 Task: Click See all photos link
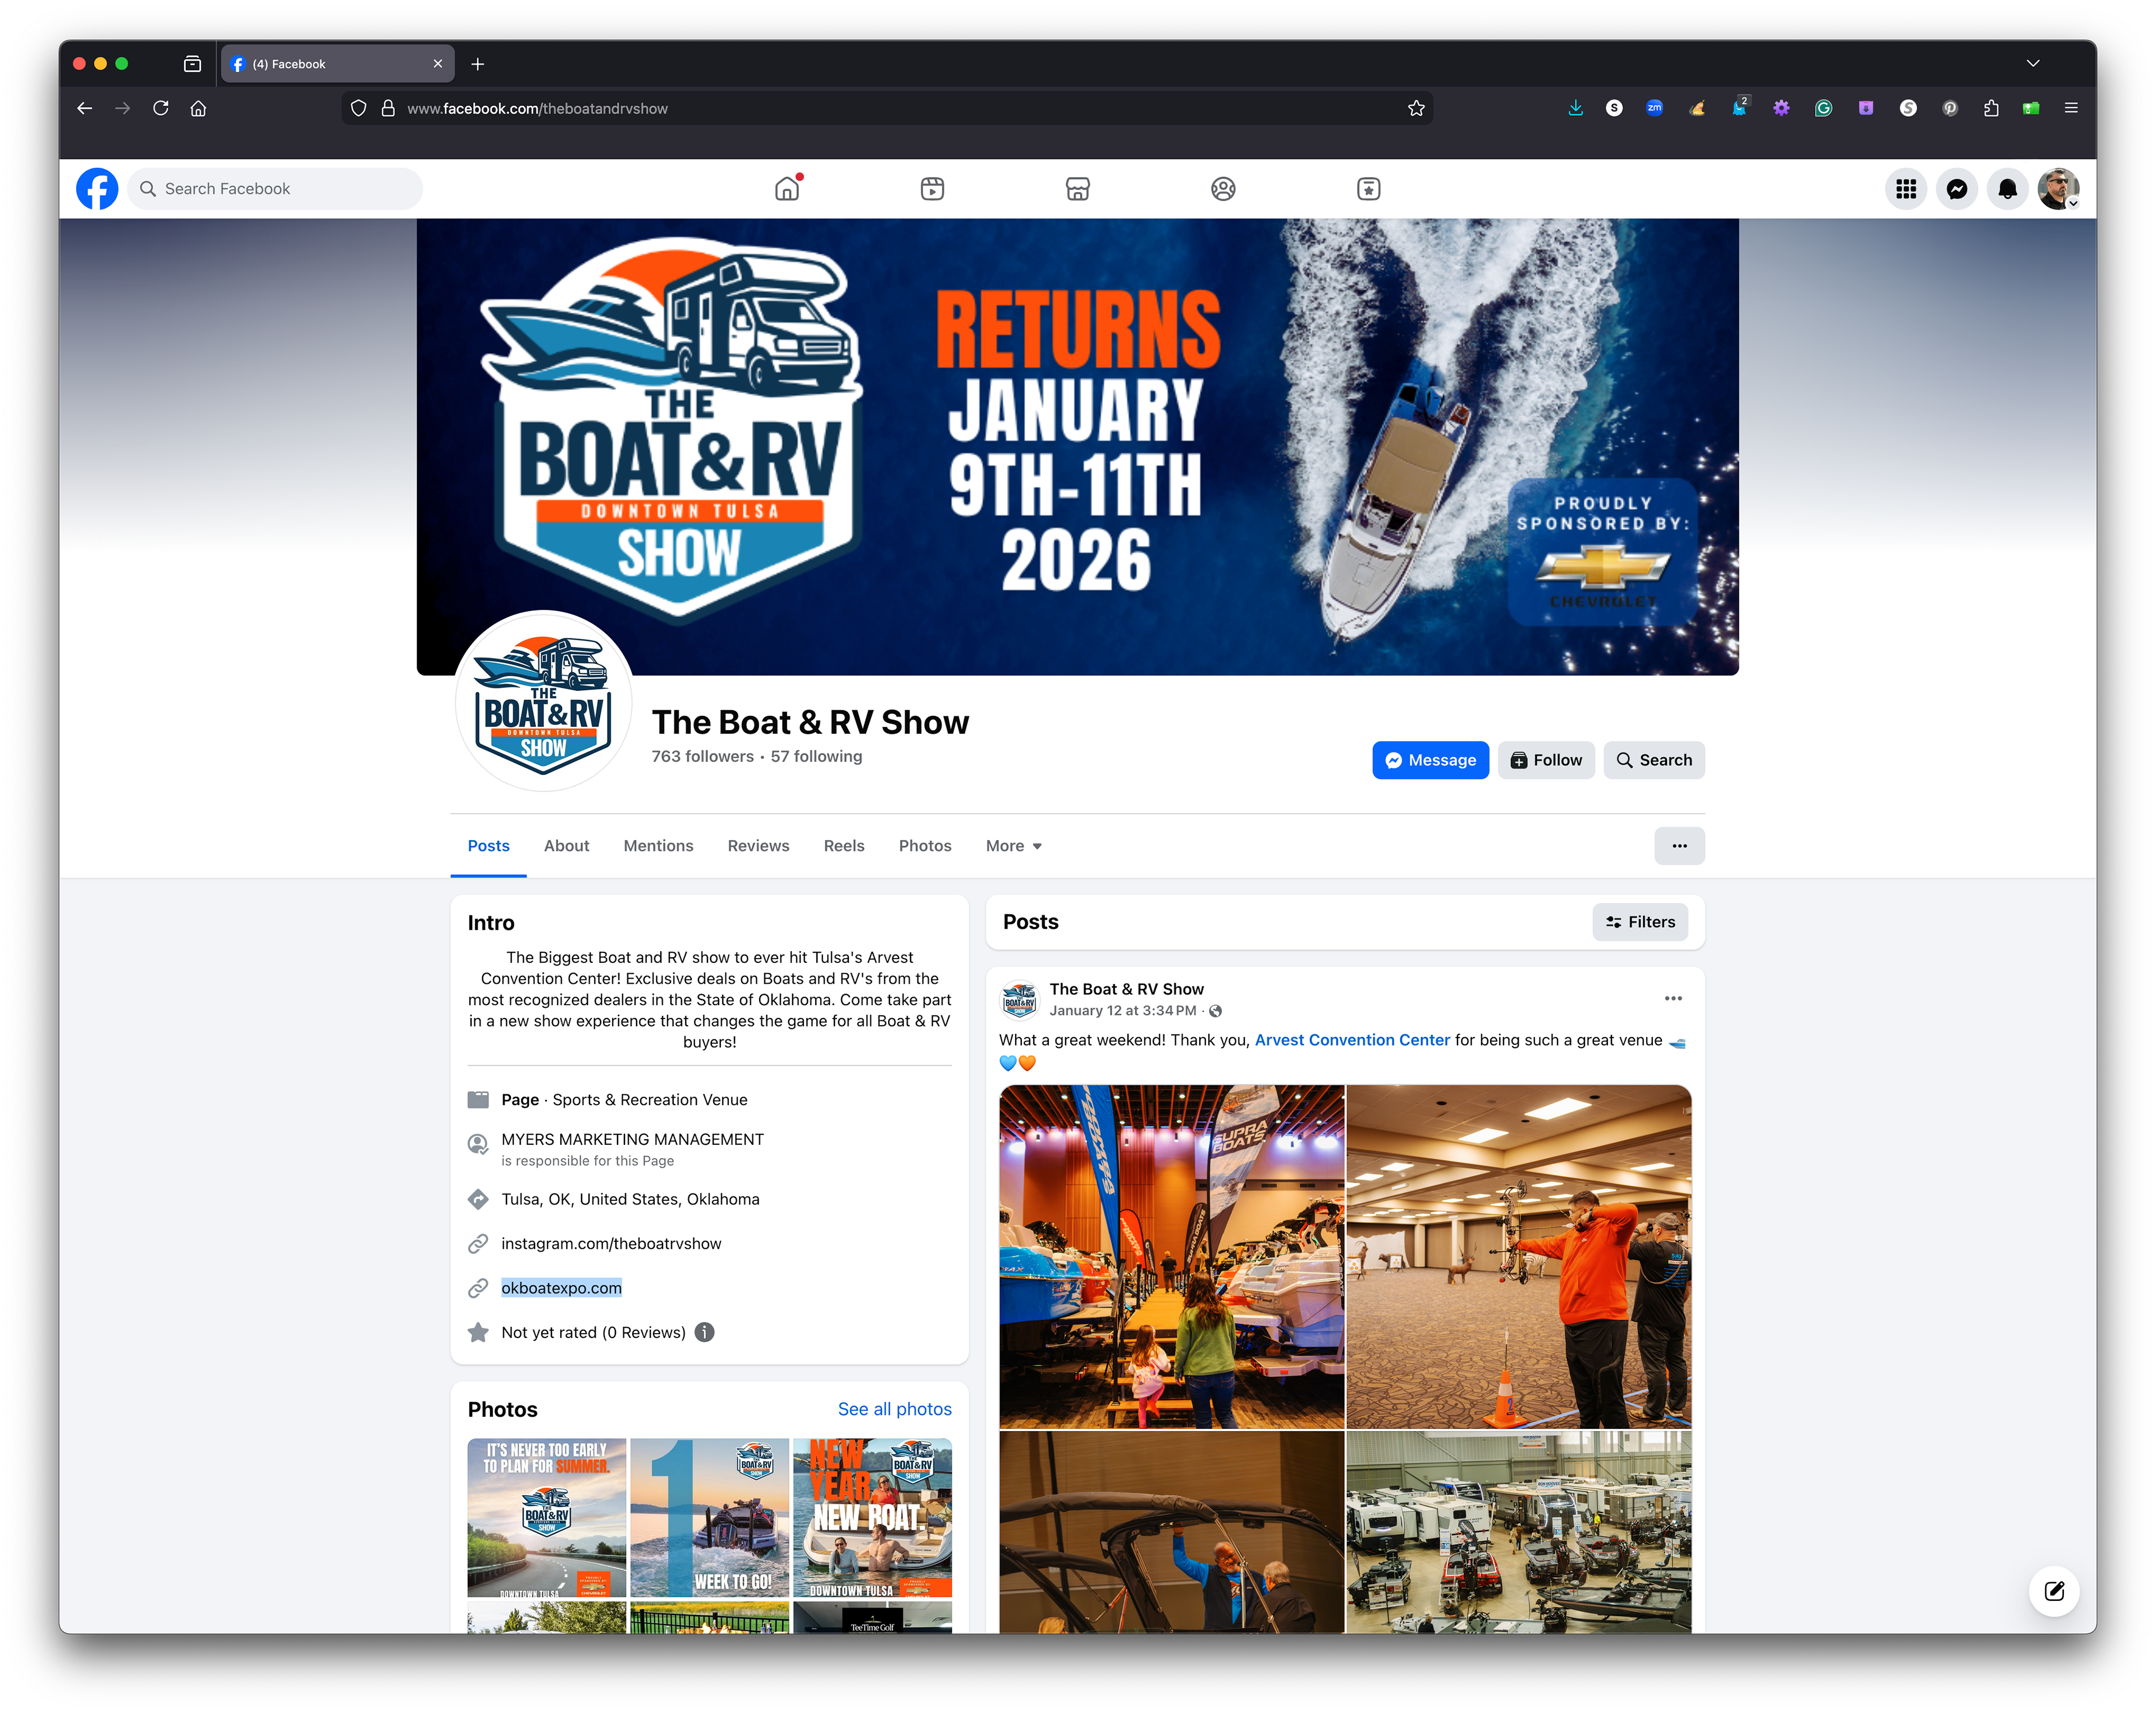coord(894,1409)
